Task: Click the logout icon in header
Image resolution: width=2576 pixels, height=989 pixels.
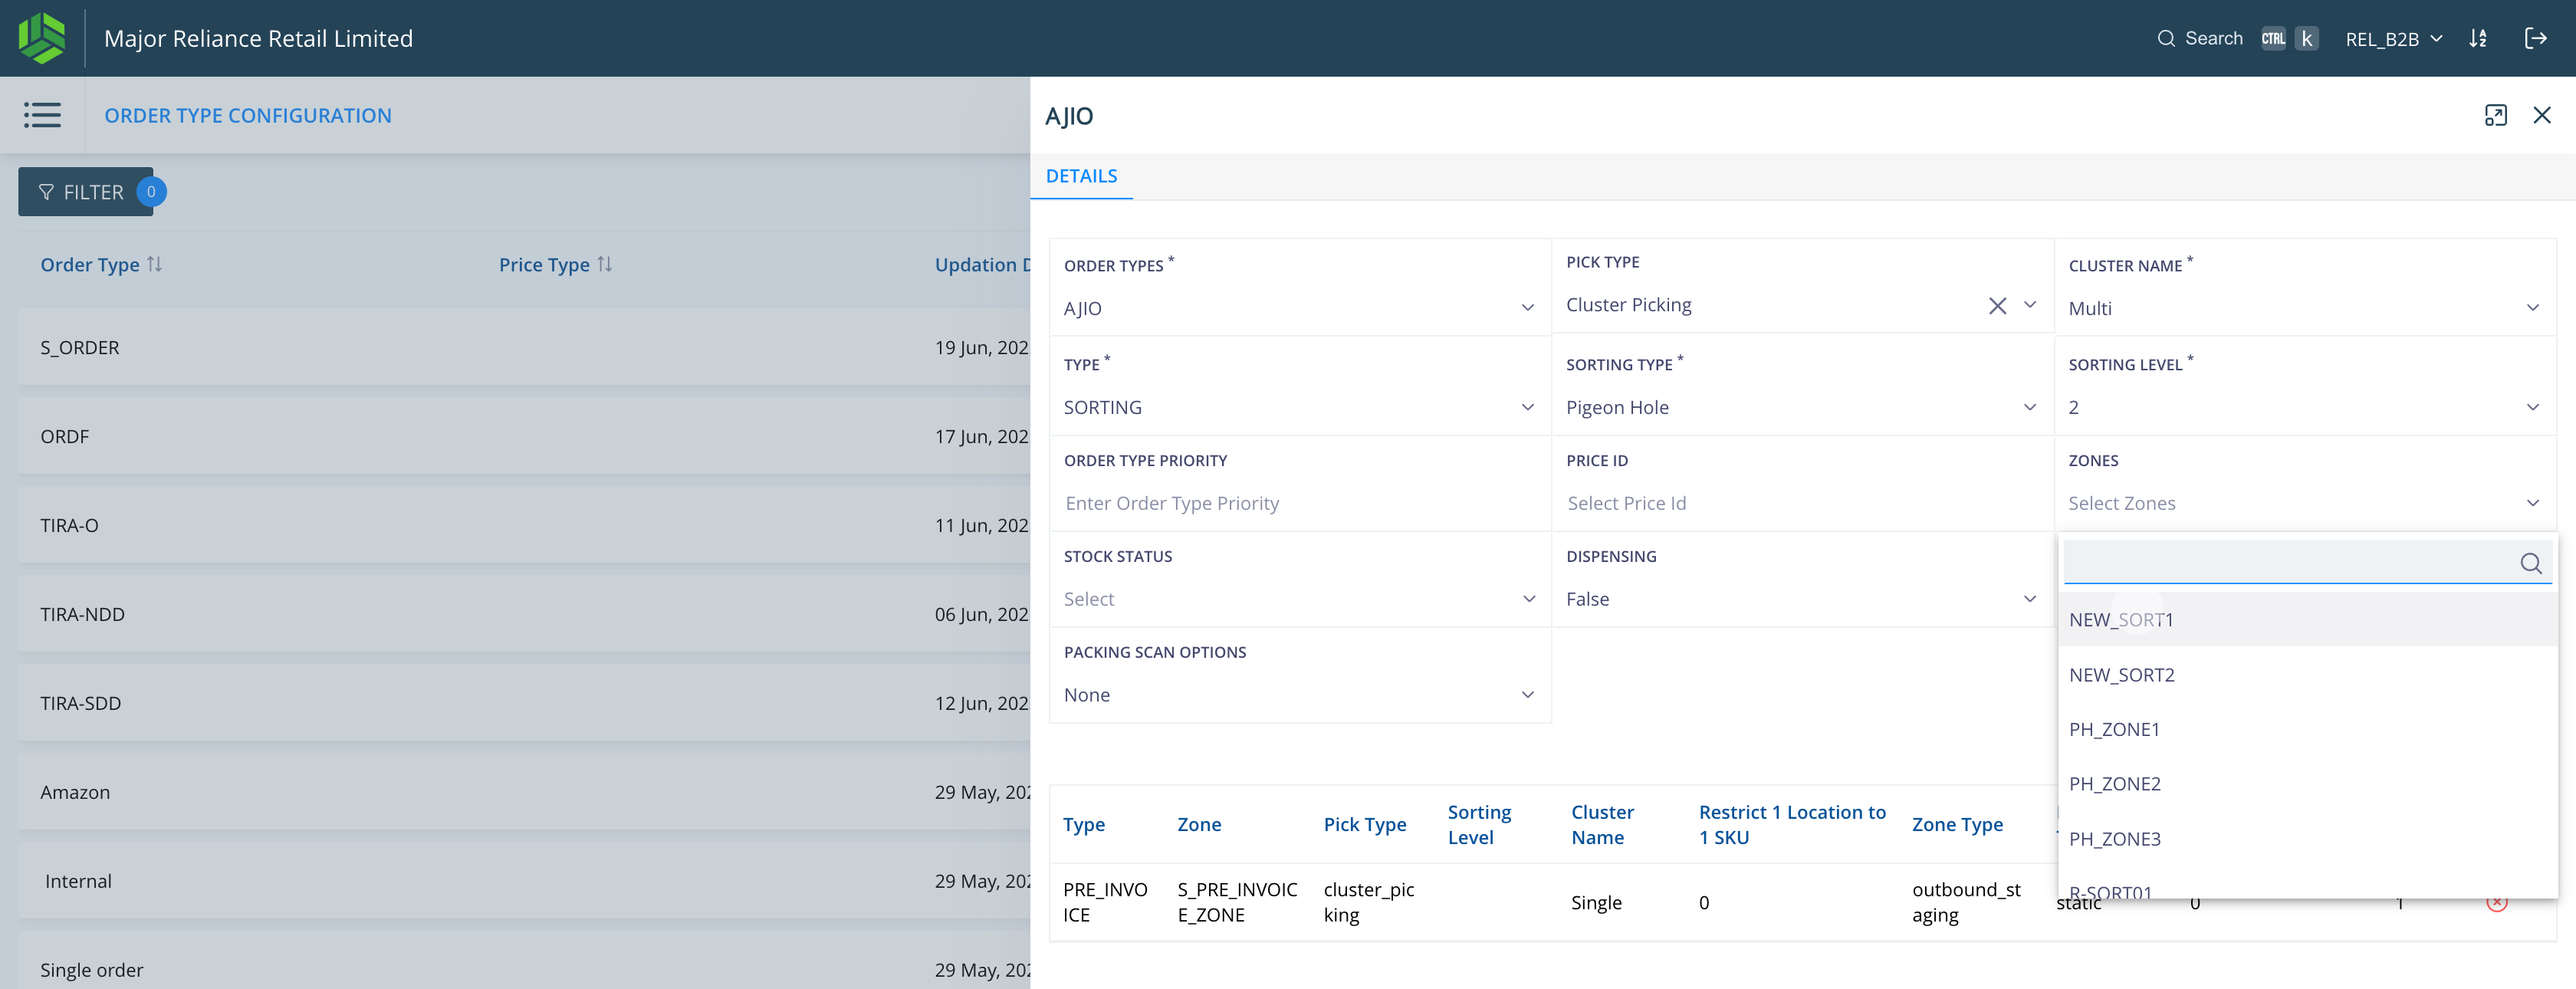Action: tap(2535, 39)
